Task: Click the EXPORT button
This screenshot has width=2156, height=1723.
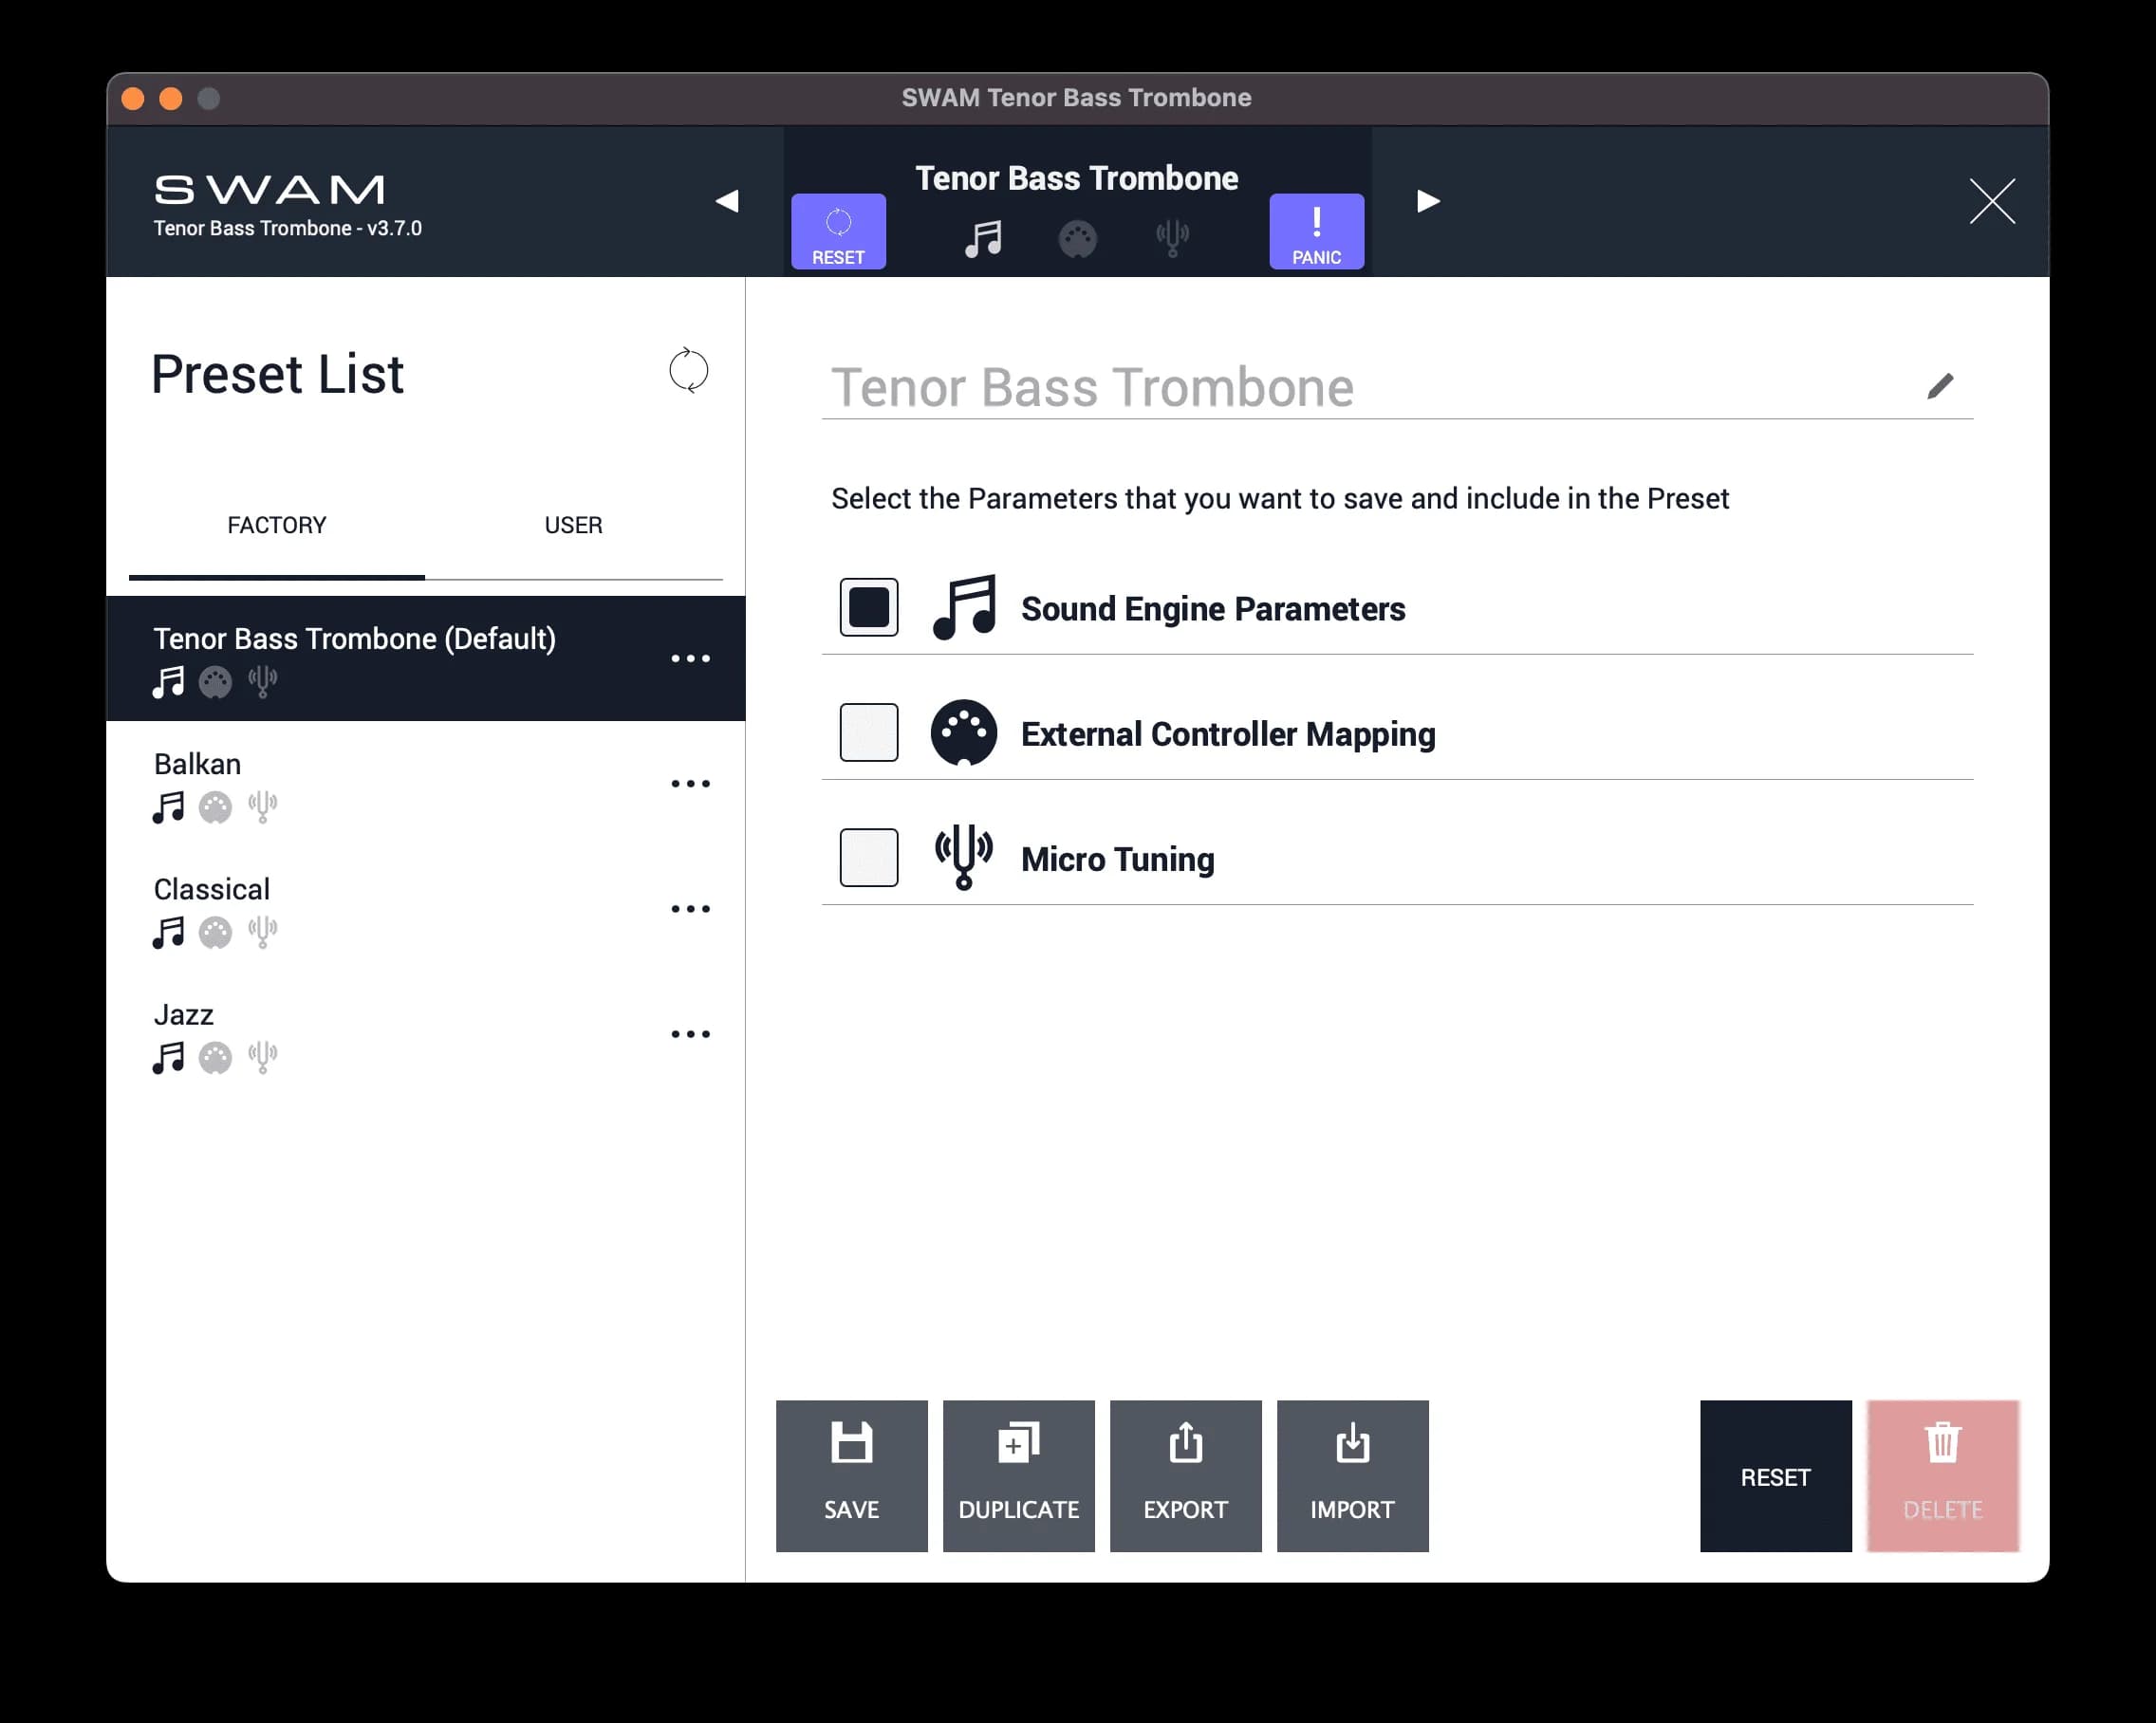Action: coord(1185,1475)
